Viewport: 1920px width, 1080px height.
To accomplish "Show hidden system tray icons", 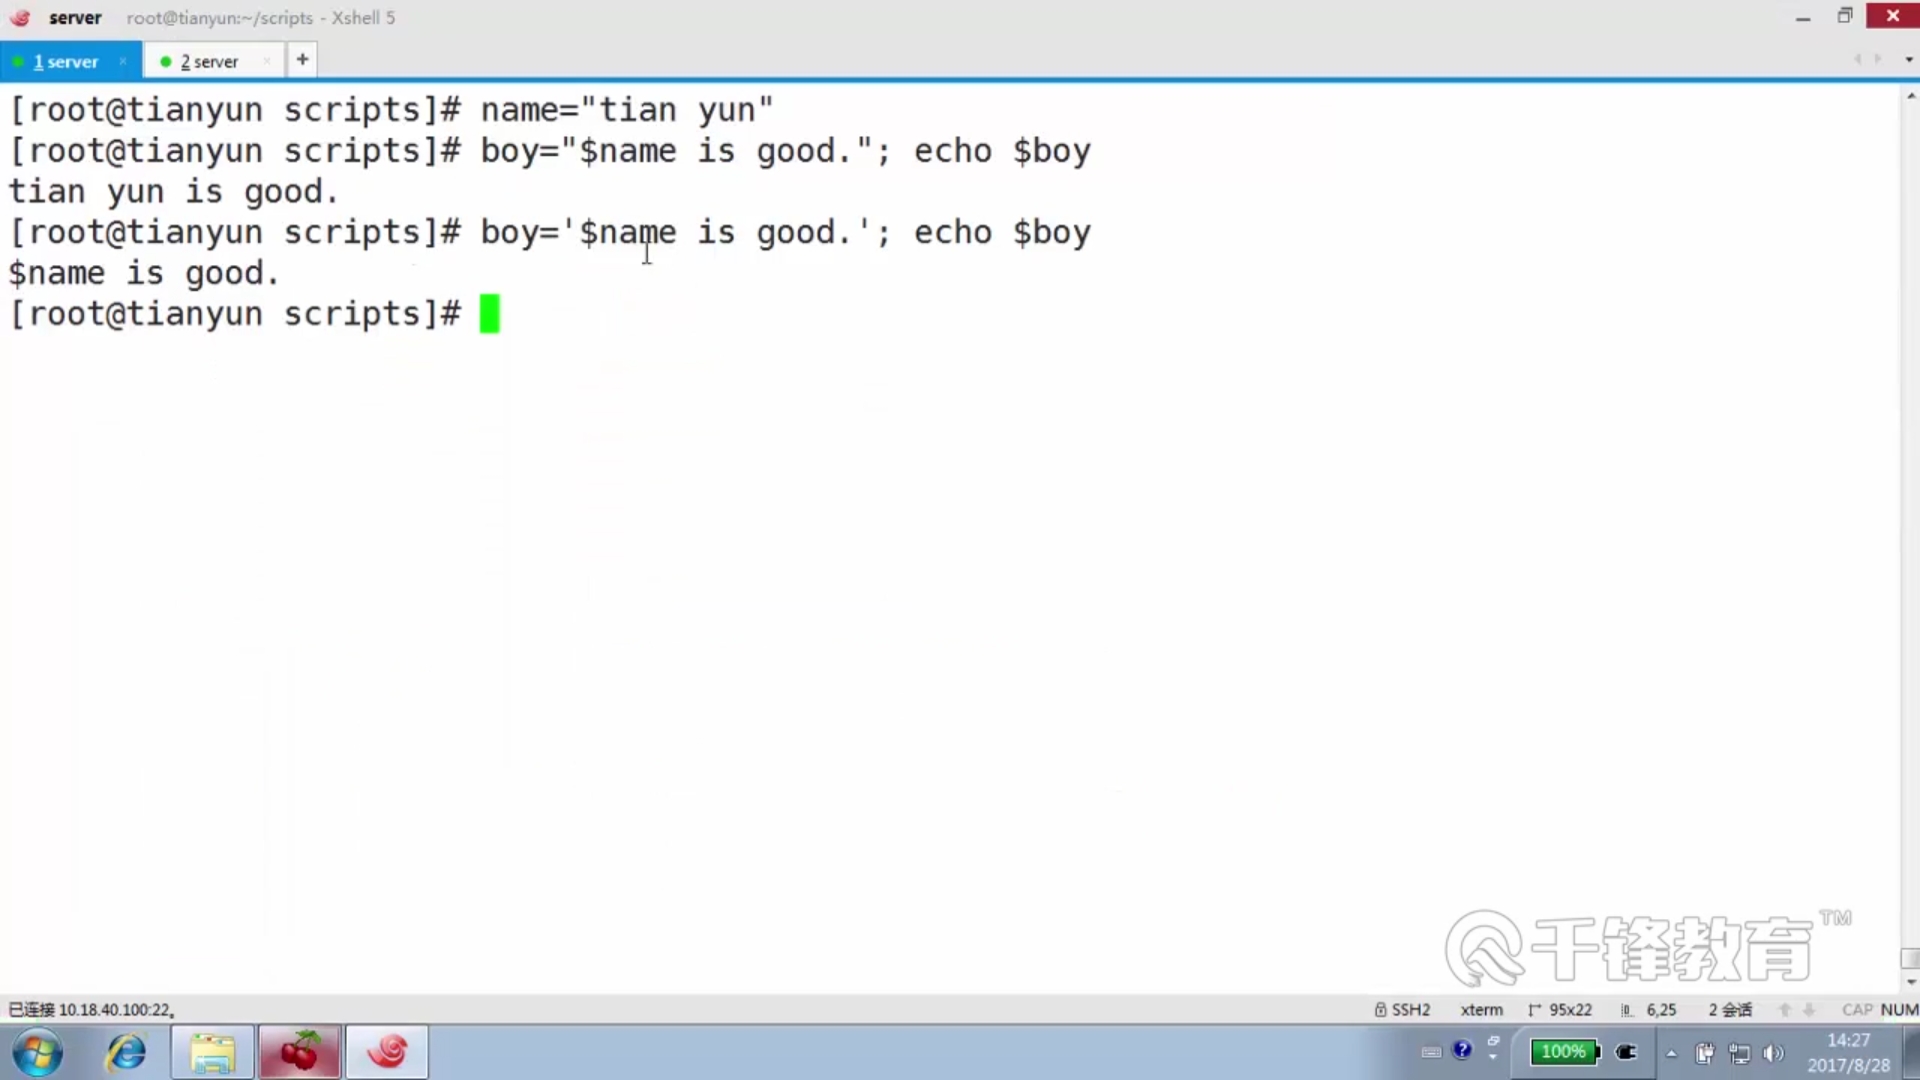I will click(1671, 1053).
